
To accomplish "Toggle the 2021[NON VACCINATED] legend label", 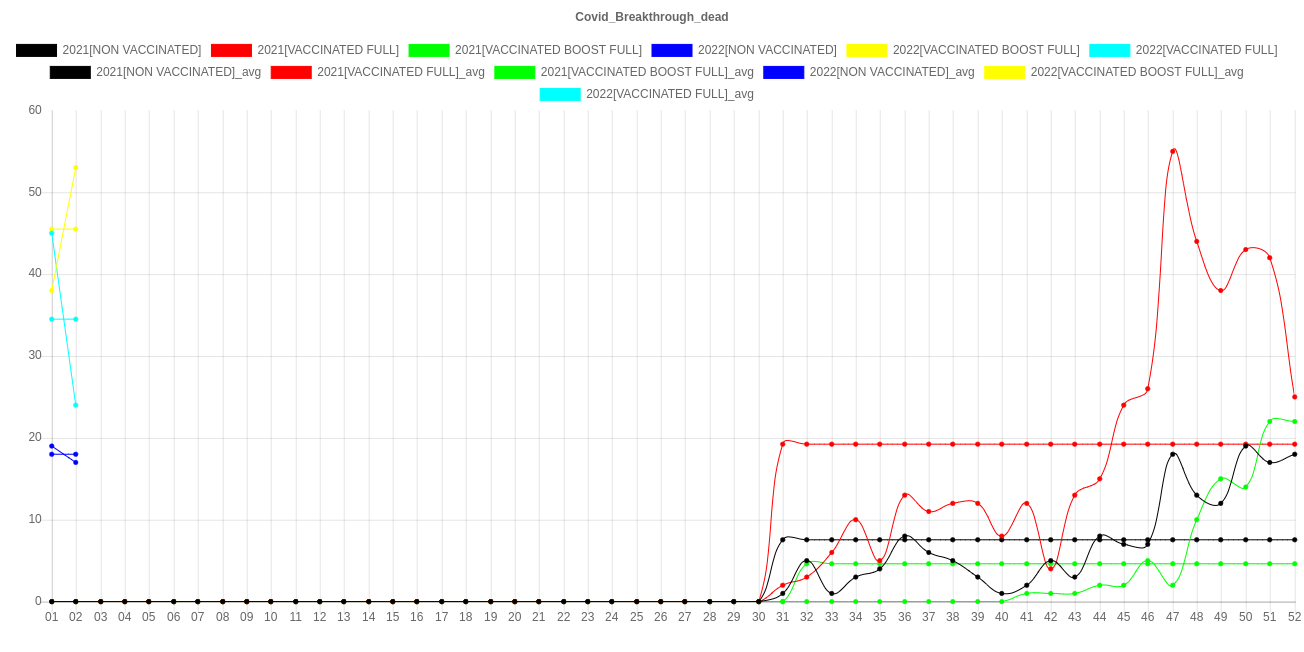I will click(x=131, y=50).
